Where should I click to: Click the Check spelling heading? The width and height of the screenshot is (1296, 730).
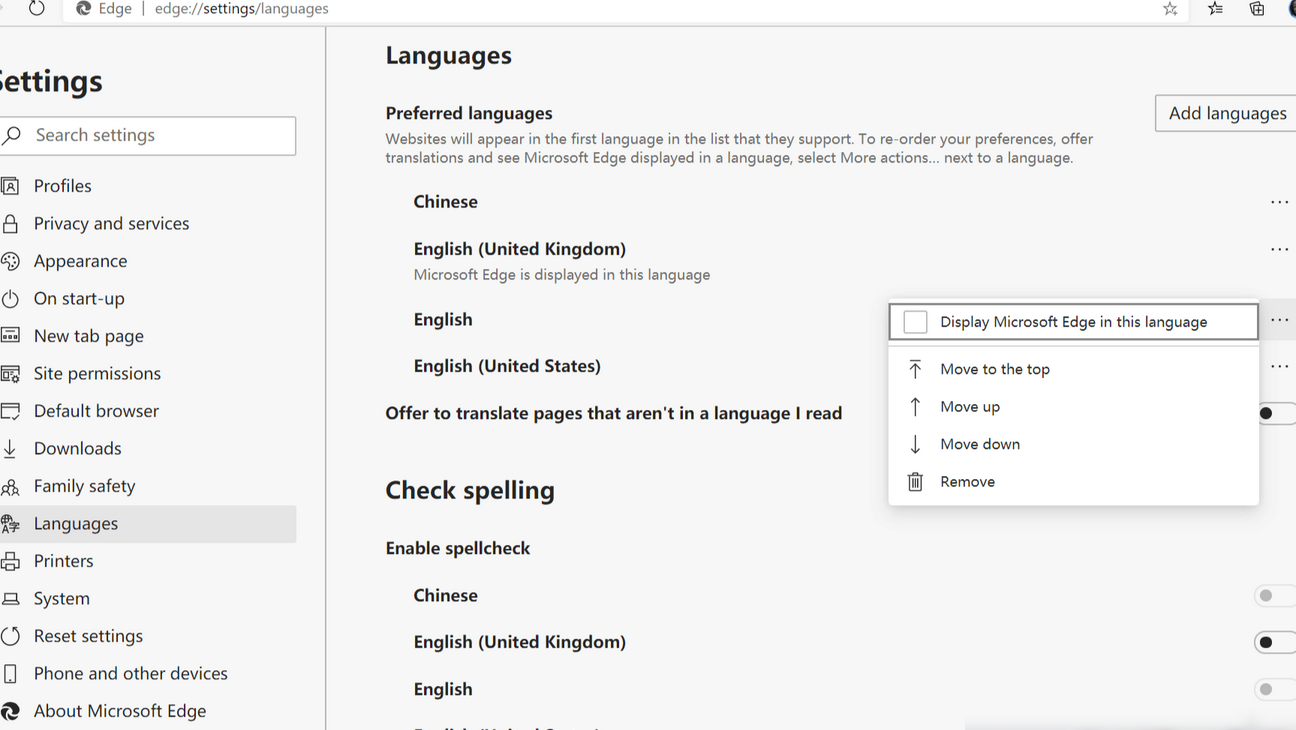tap(470, 490)
